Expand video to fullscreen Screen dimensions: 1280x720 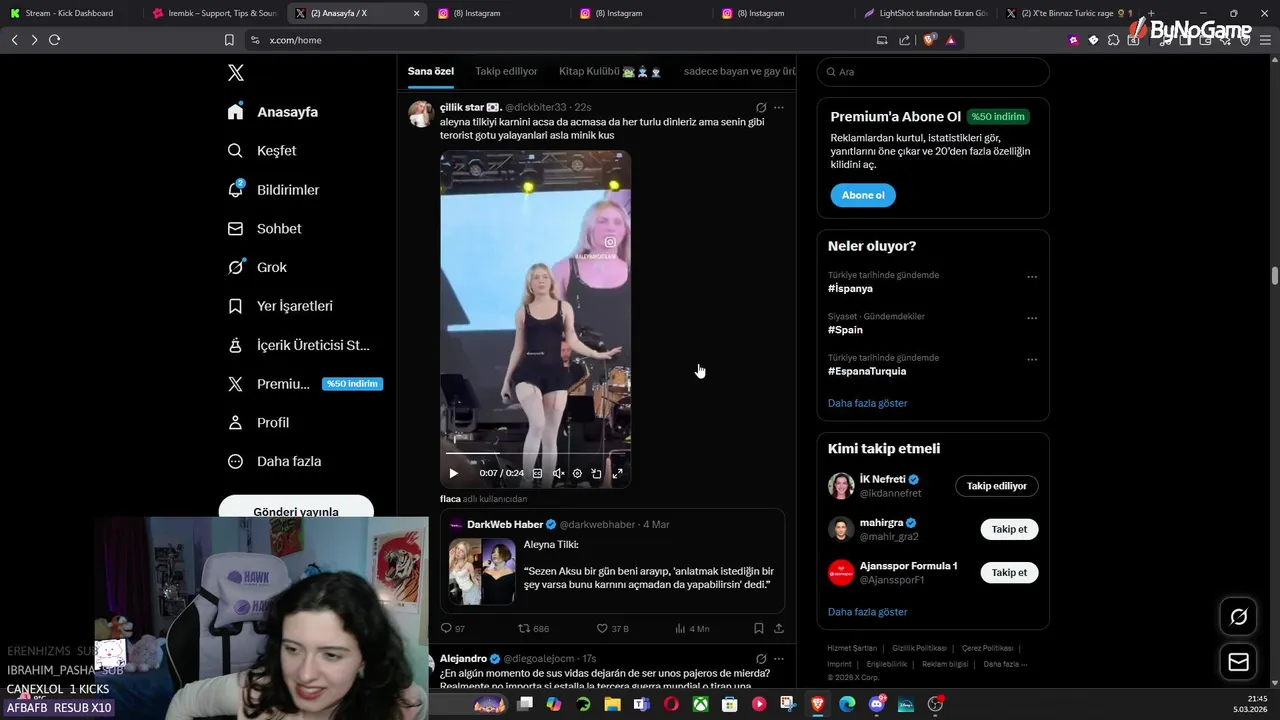[x=617, y=474]
